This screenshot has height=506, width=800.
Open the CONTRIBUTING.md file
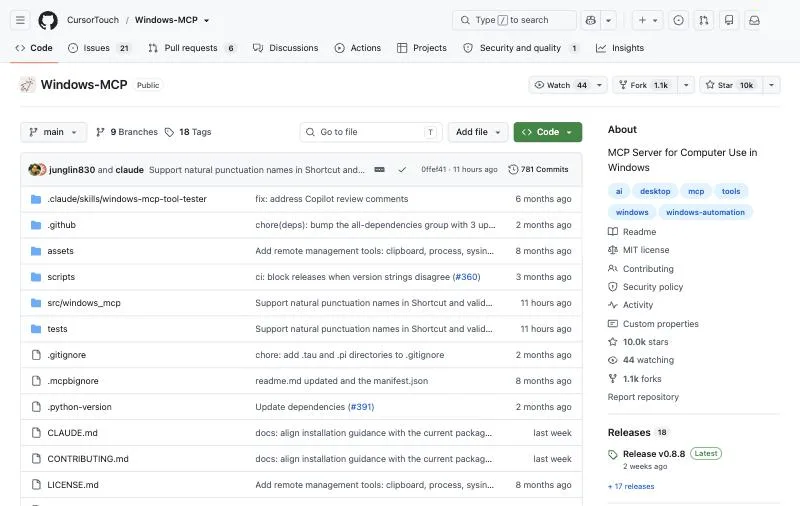pos(88,459)
